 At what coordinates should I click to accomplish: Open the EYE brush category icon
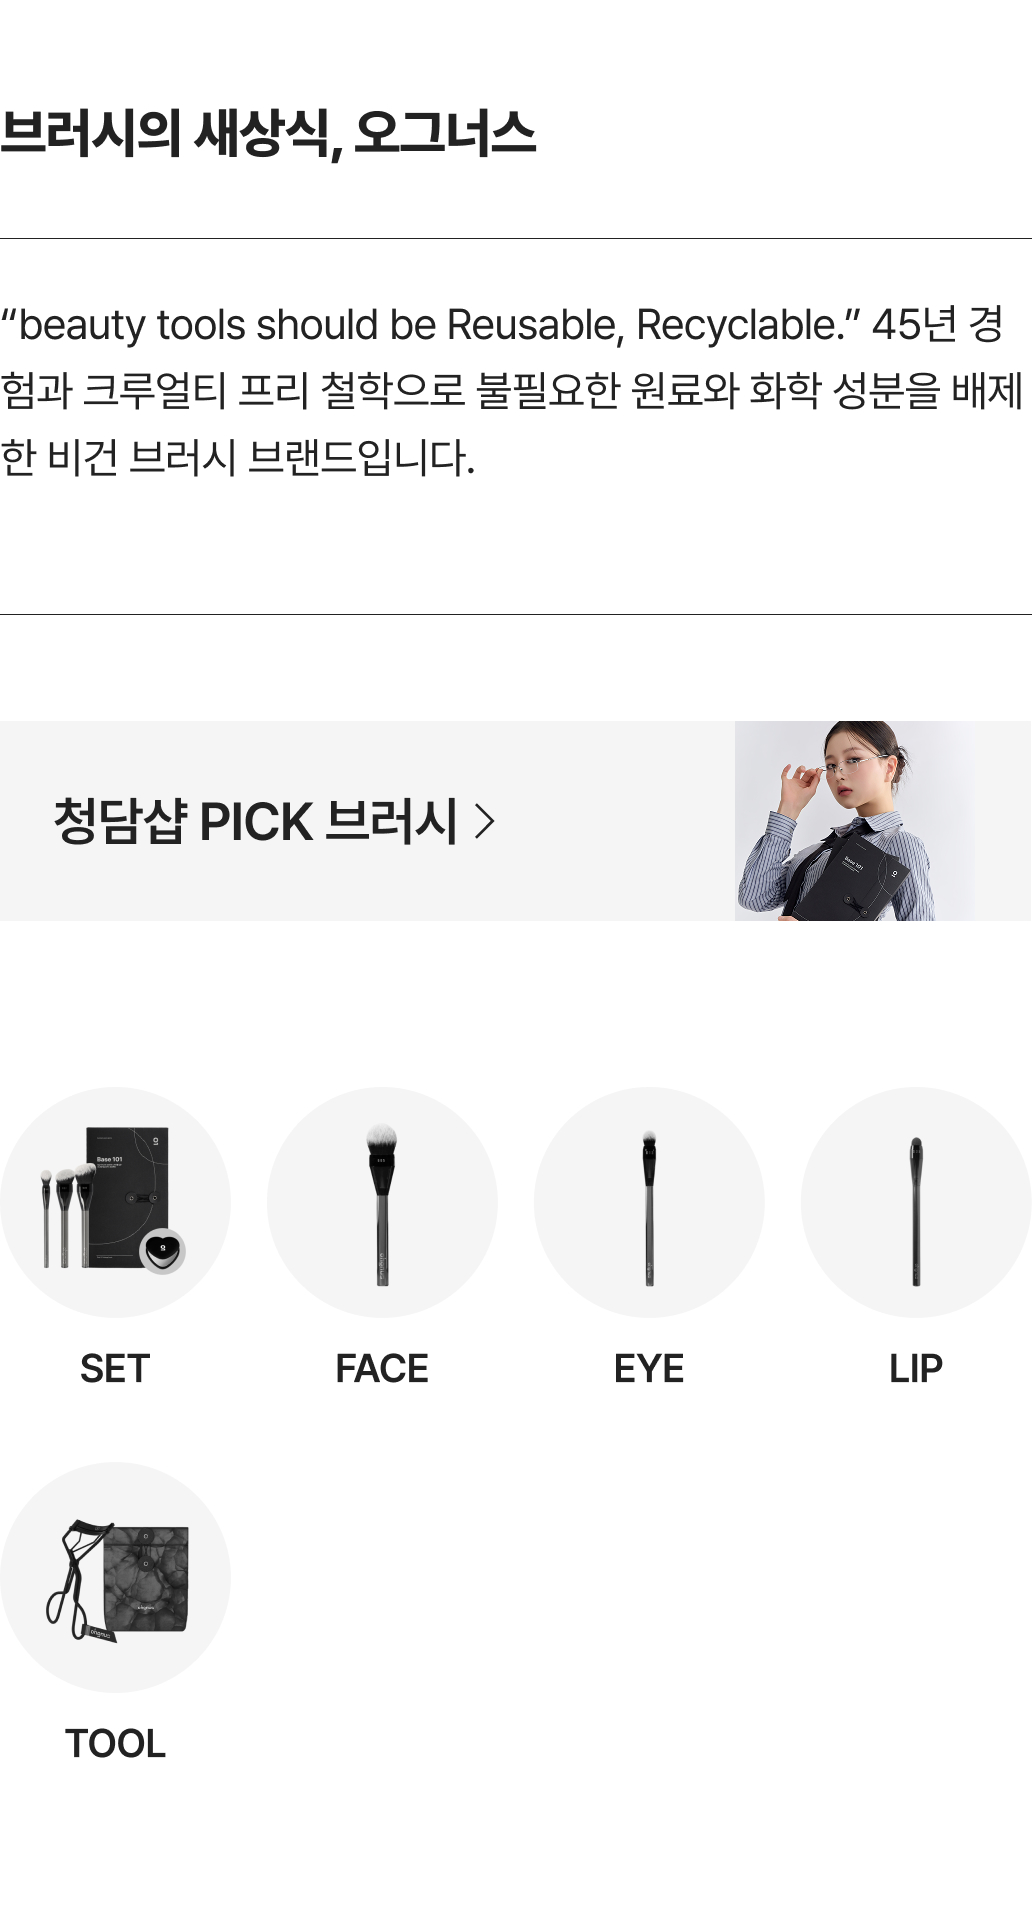coord(649,1201)
